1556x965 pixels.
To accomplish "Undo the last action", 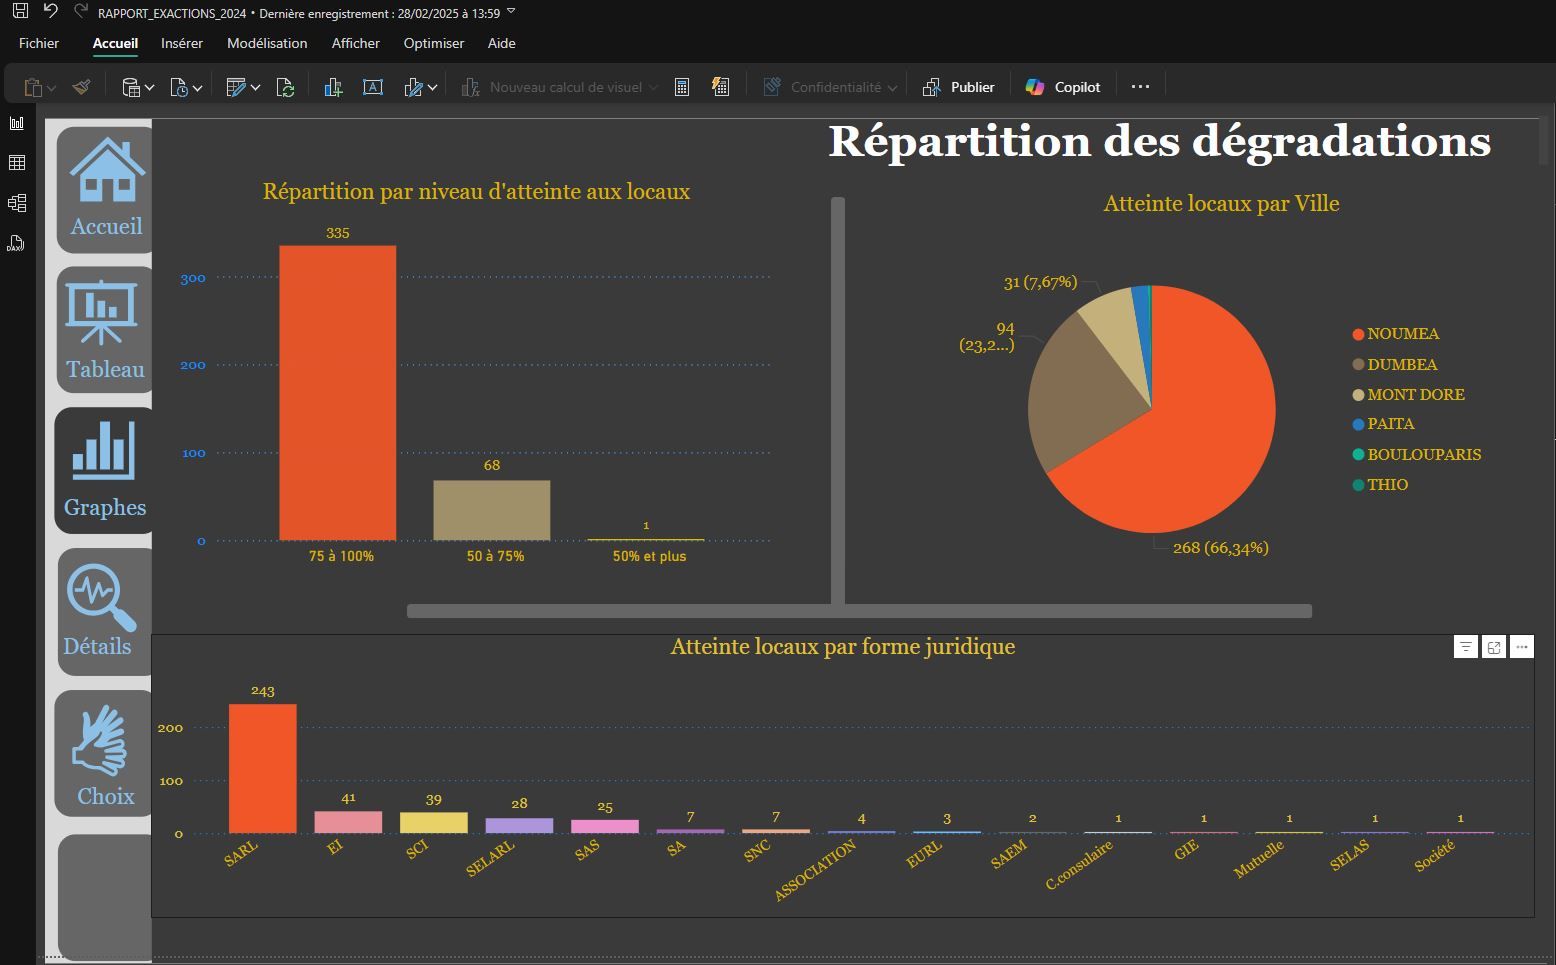I will tap(50, 12).
